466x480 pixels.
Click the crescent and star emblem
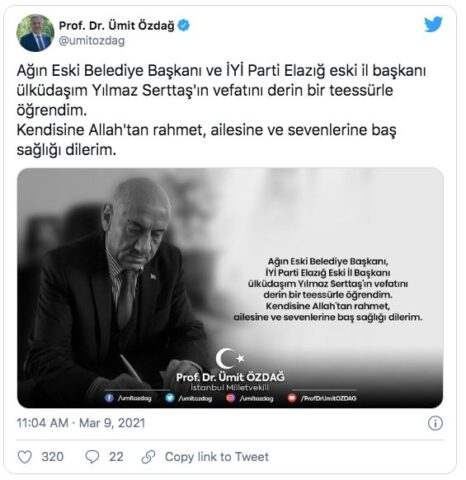[x=230, y=358]
